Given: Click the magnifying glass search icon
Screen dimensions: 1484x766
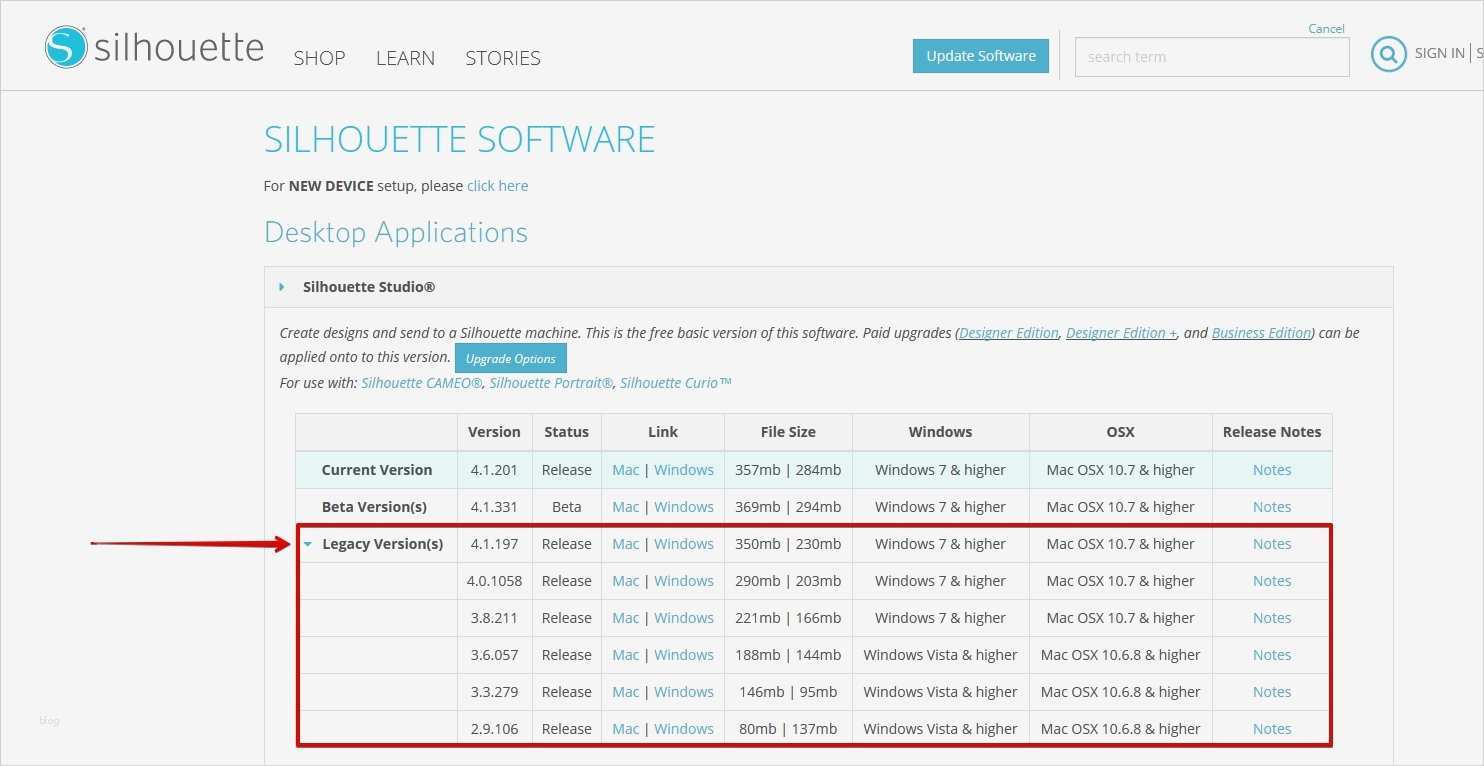Looking at the screenshot, I should pyautogui.click(x=1388, y=54).
